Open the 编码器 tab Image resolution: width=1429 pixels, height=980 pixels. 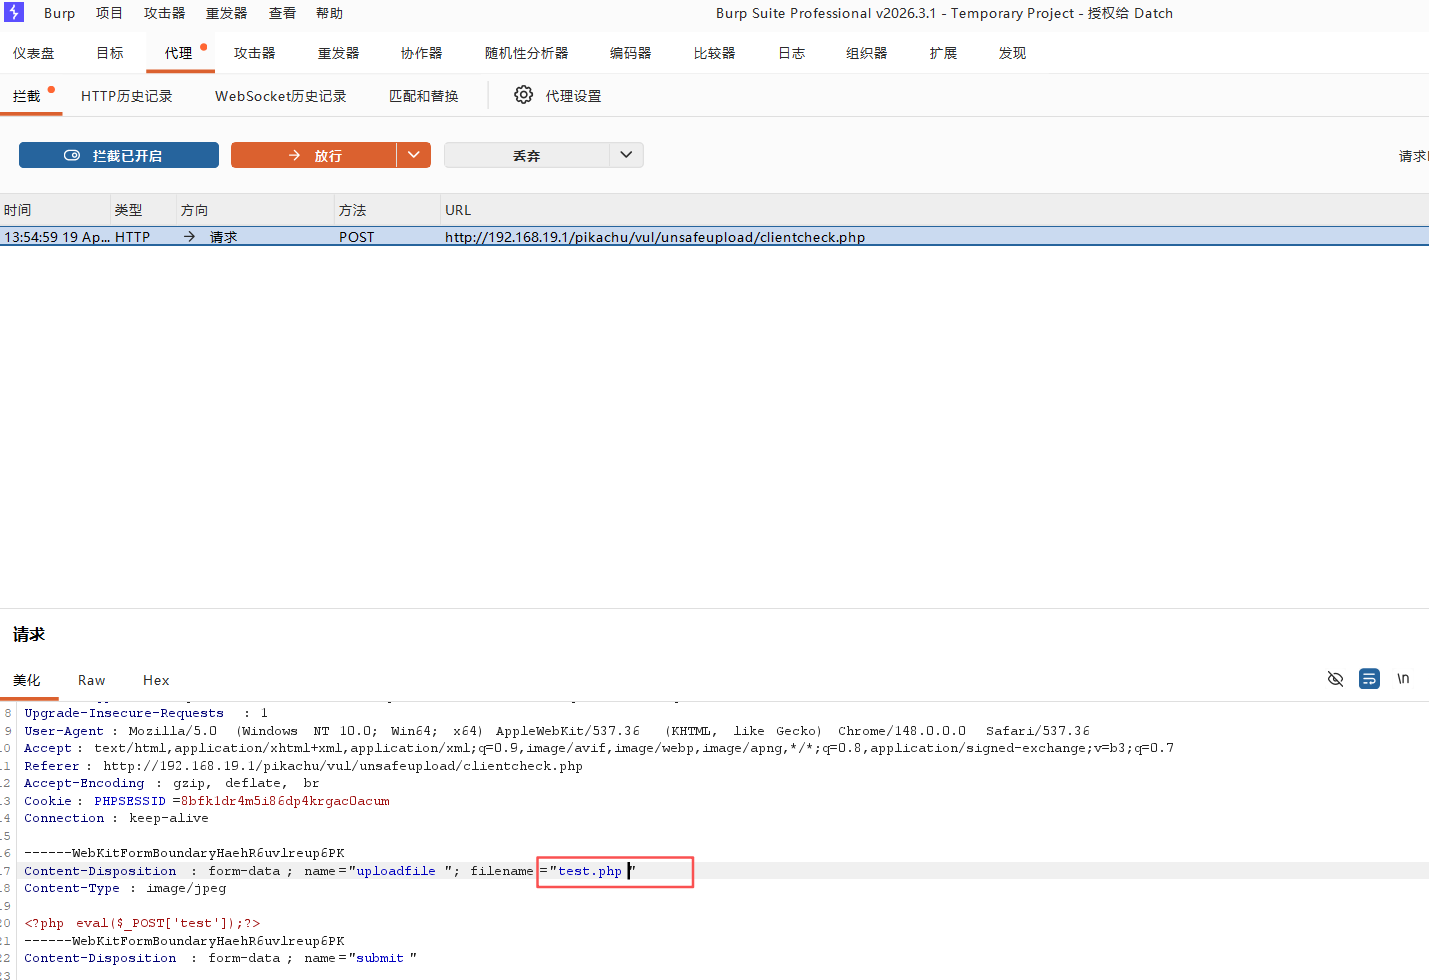pos(630,53)
